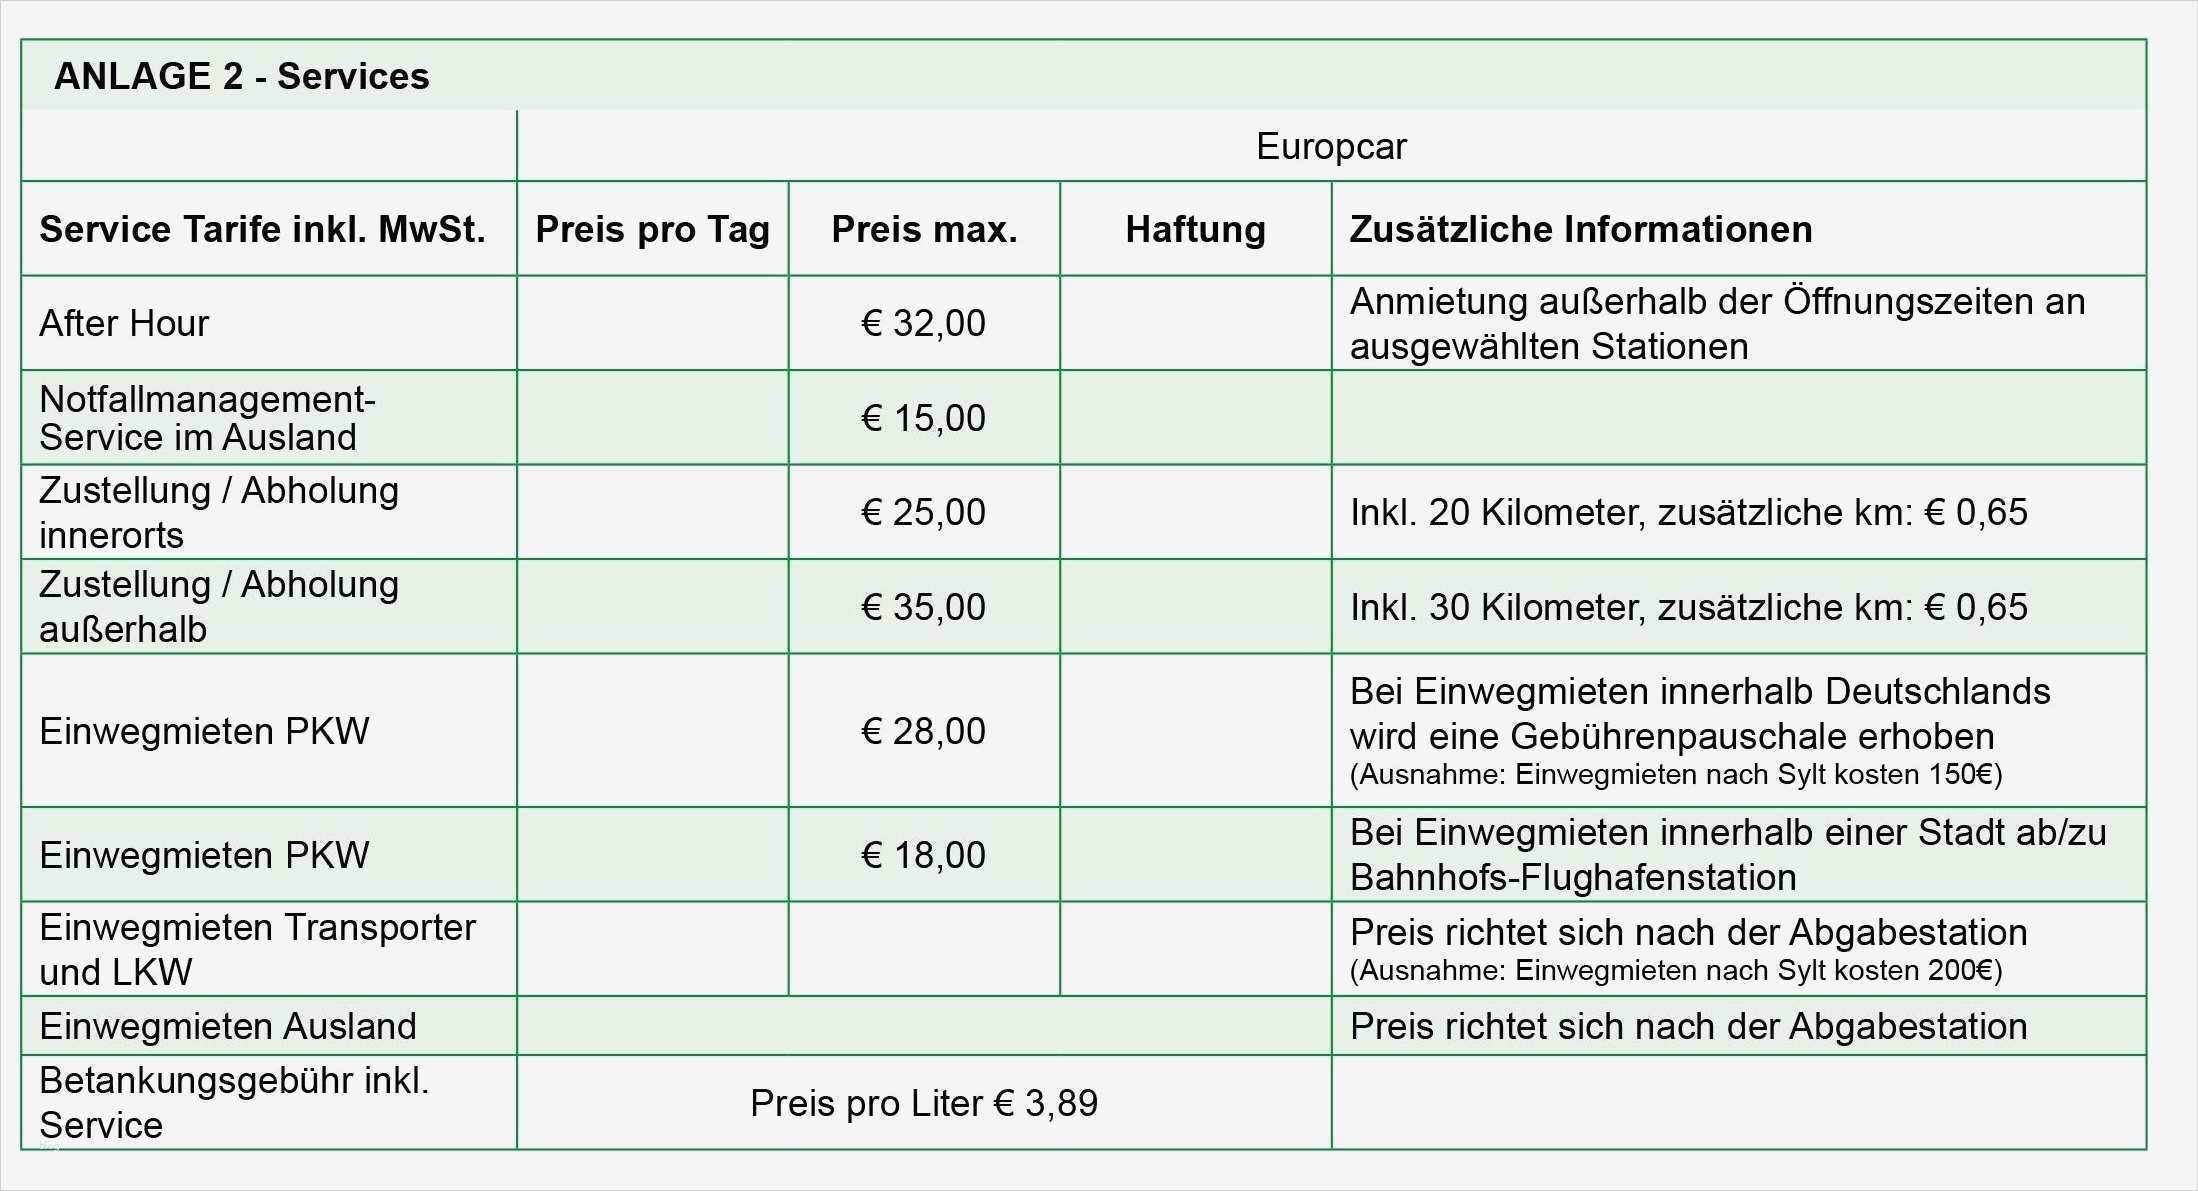
Task: Select the "Notfallmanagement-Service im Ausland" row label
Action: point(207,418)
